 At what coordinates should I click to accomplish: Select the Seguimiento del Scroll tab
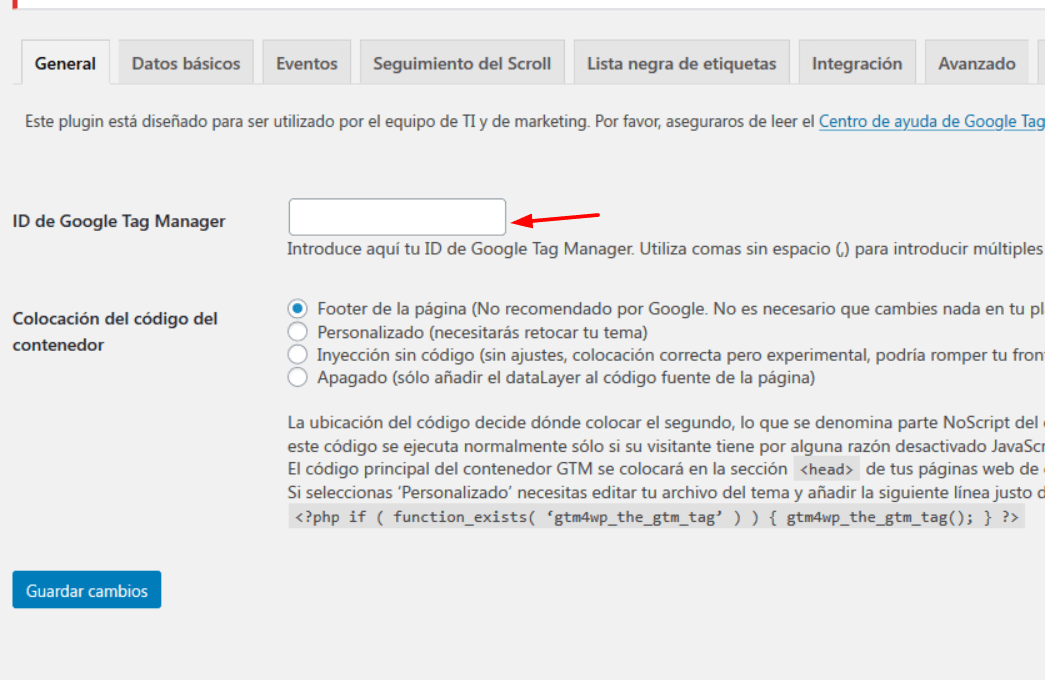click(462, 63)
